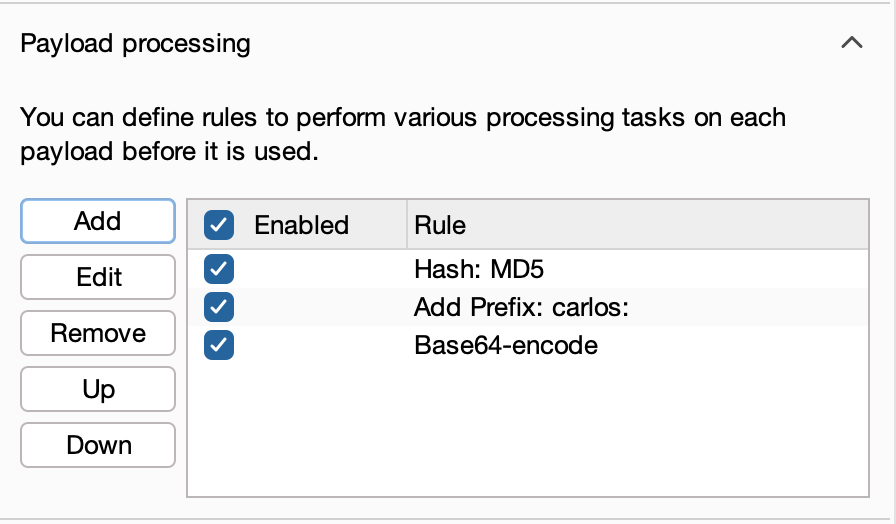This screenshot has width=896, height=524.
Task: Toggle the Enabled header checkbox
Action: [219, 225]
